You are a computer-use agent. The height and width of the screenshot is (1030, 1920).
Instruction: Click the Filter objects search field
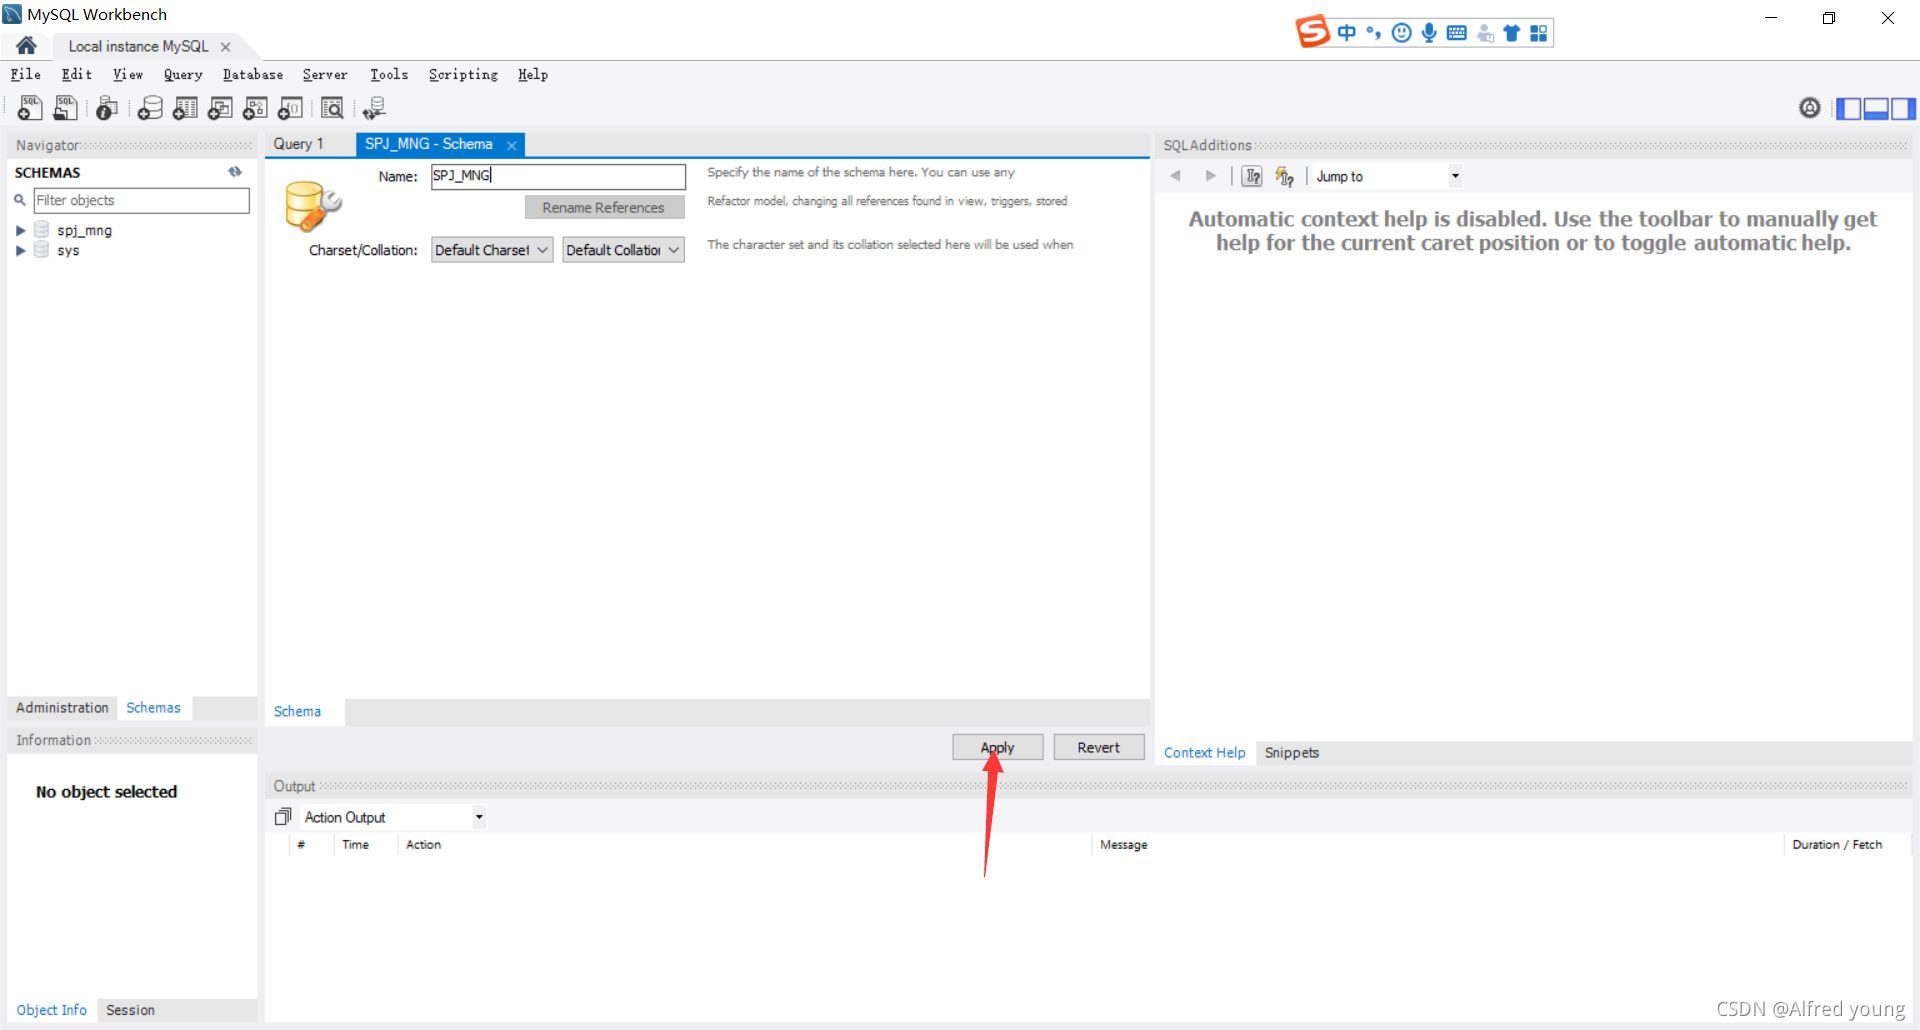pos(141,200)
